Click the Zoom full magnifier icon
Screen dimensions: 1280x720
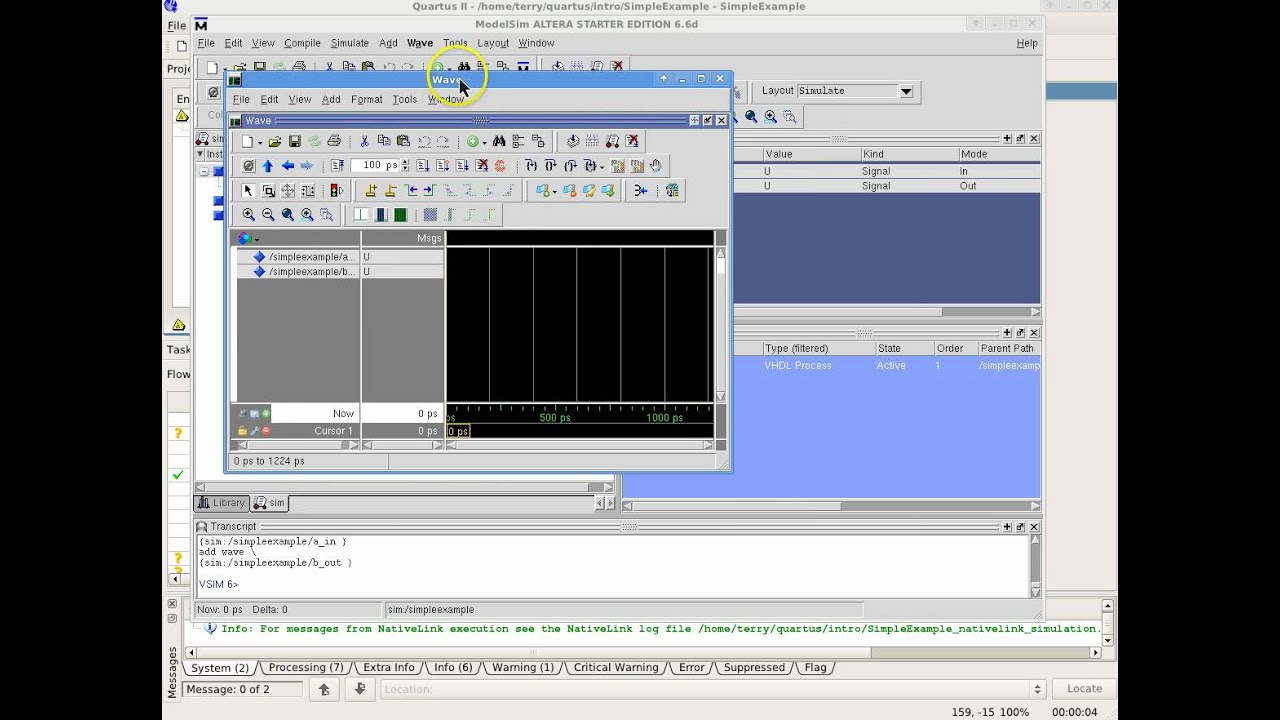(x=288, y=214)
